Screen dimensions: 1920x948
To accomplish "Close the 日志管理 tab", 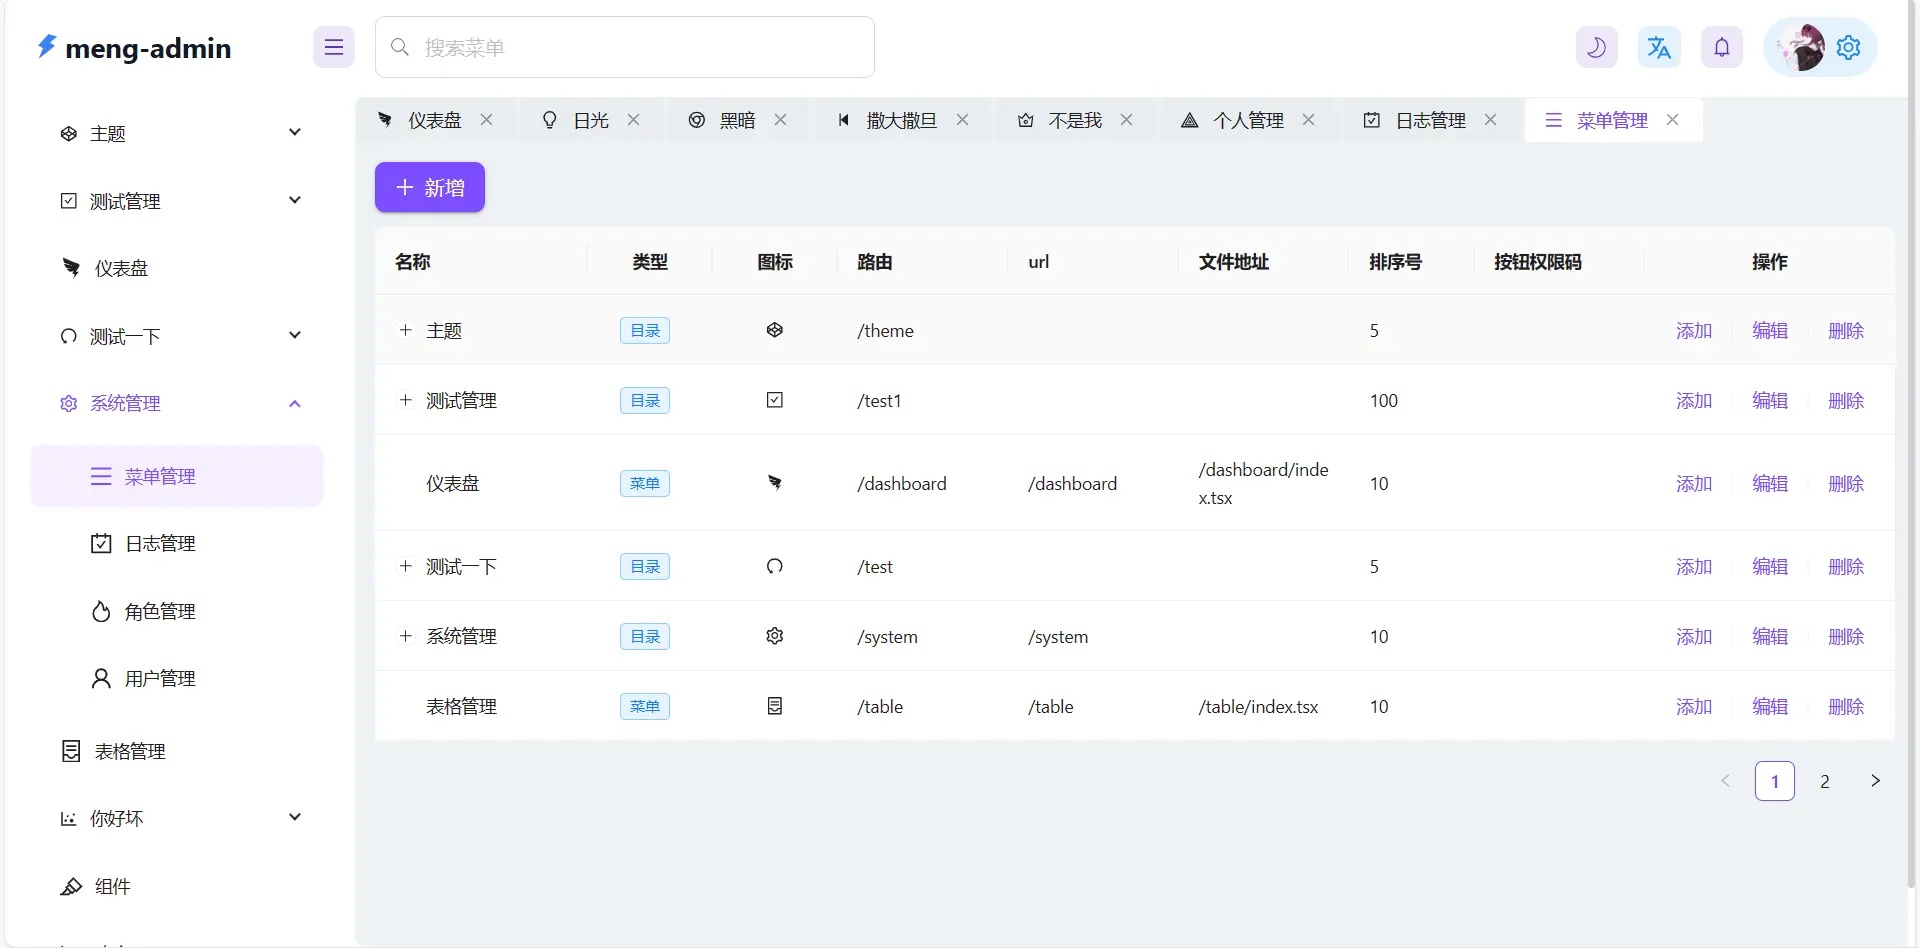I will pos(1490,120).
